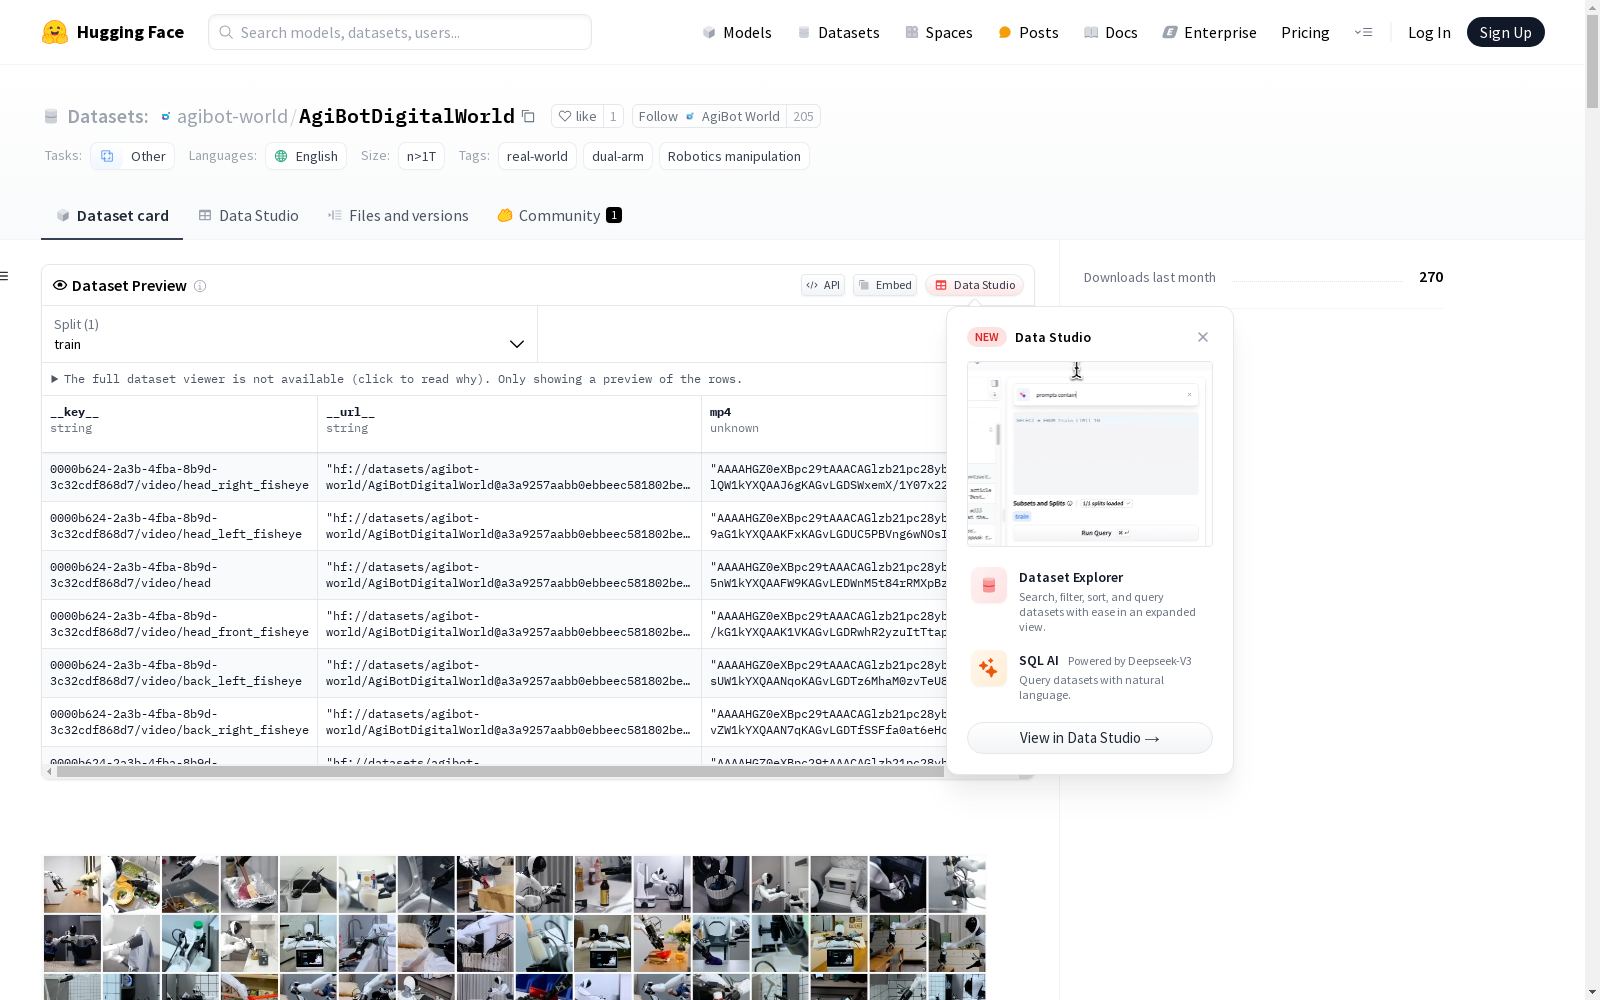Open the Enterprise menu item

[1209, 32]
